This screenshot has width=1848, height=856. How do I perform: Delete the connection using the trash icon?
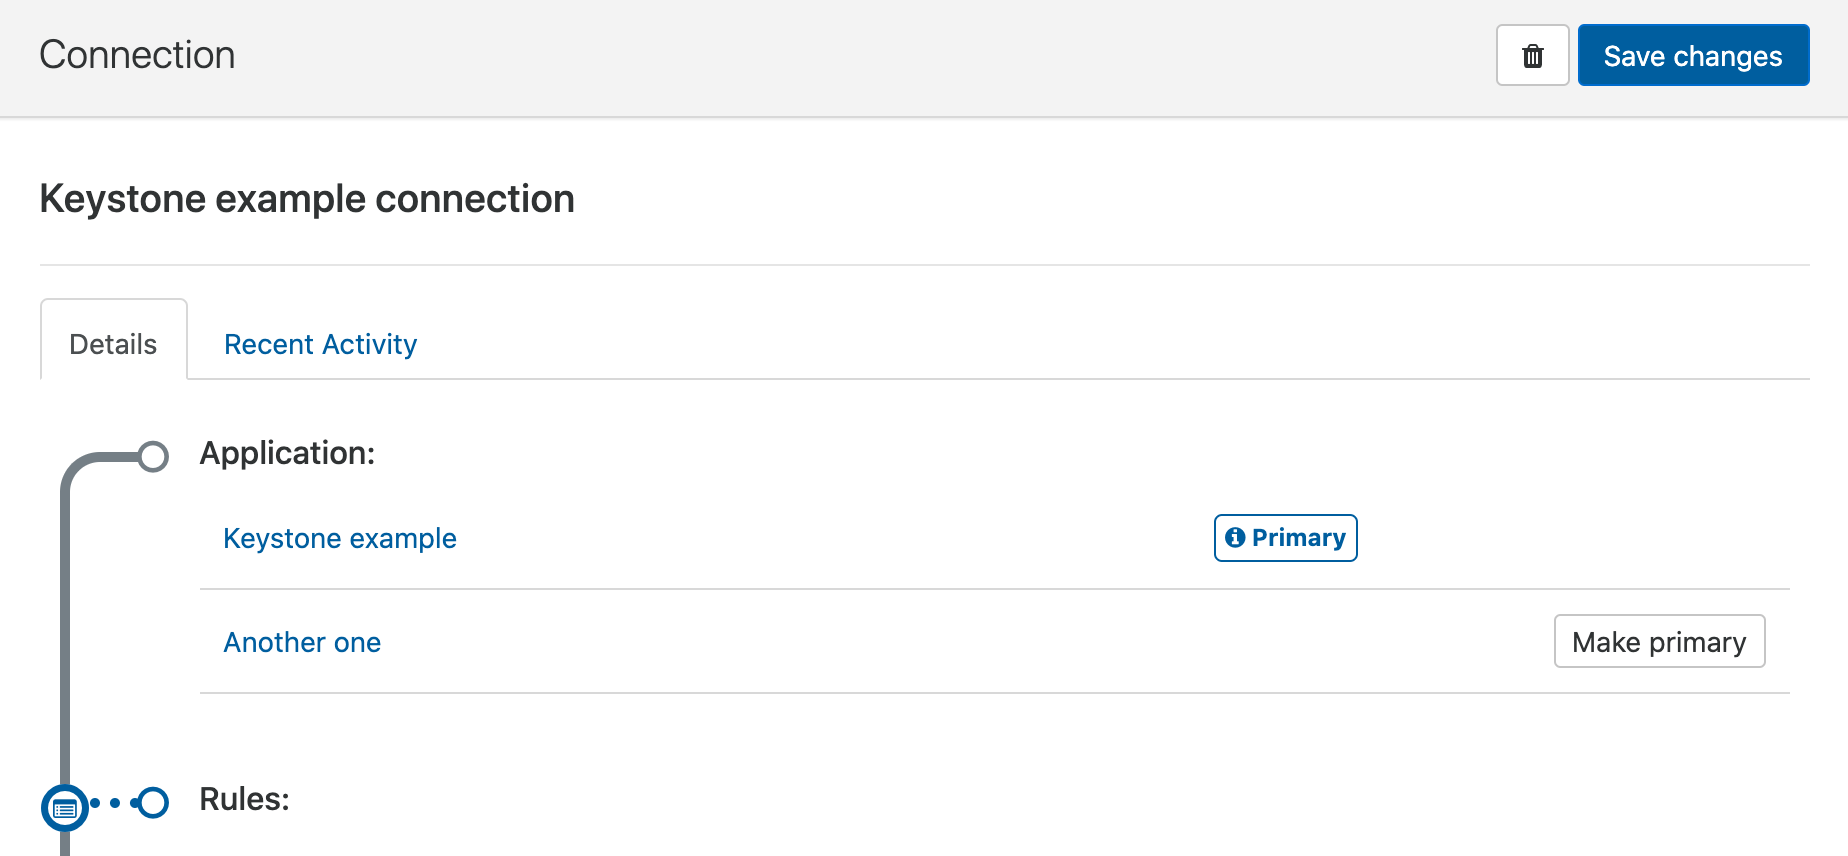1532,55
